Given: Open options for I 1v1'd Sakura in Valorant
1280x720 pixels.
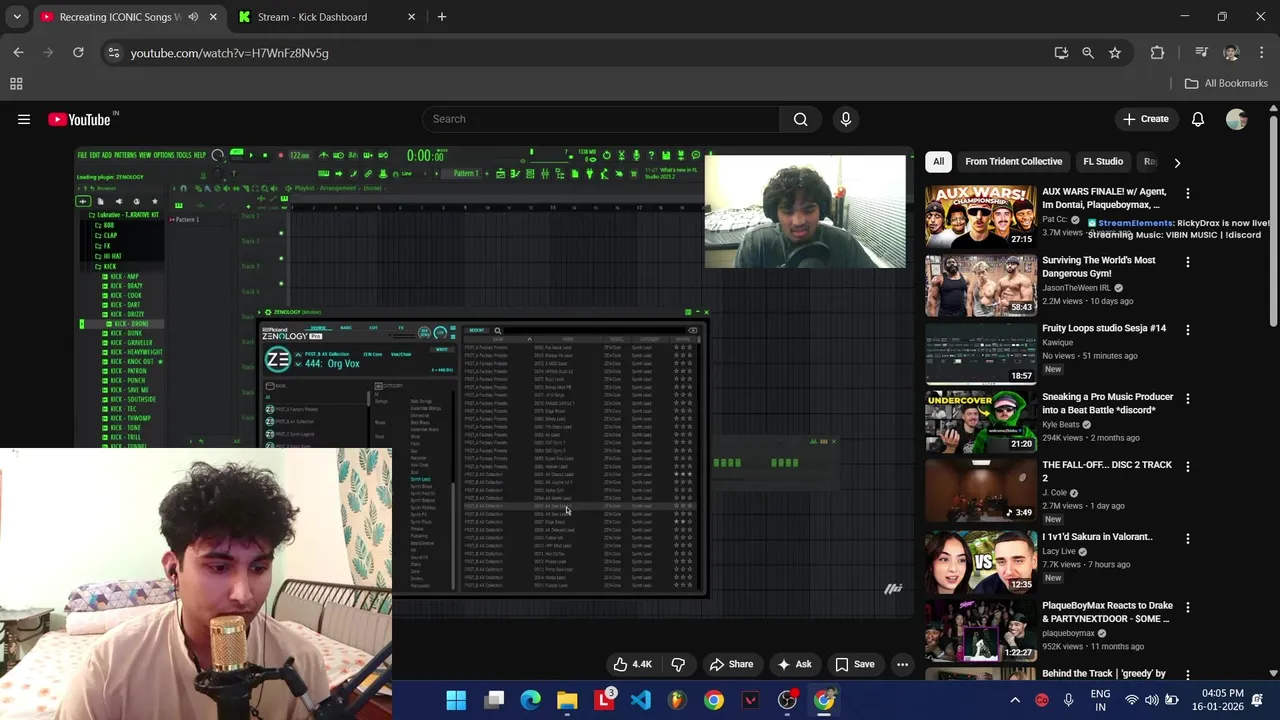Looking at the screenshot, I should click(1188, 538).
